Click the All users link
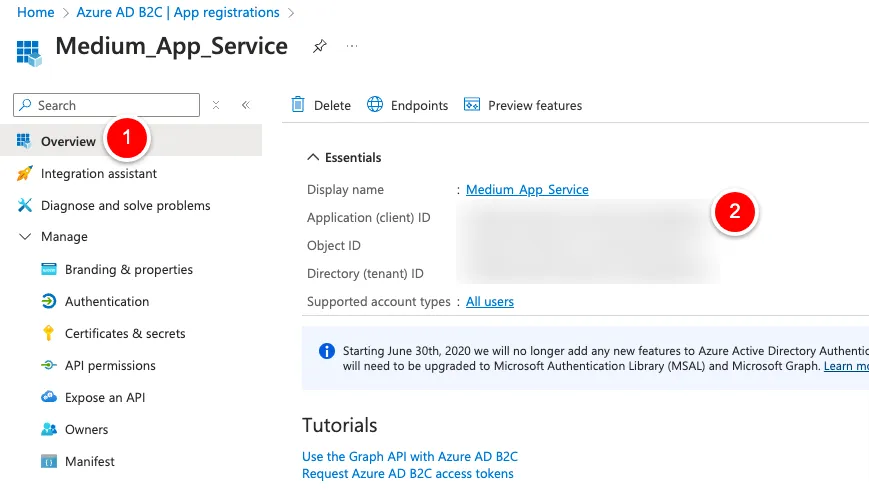Image resolution: width=869 pixels, height=504 pixels. [489, 301]
